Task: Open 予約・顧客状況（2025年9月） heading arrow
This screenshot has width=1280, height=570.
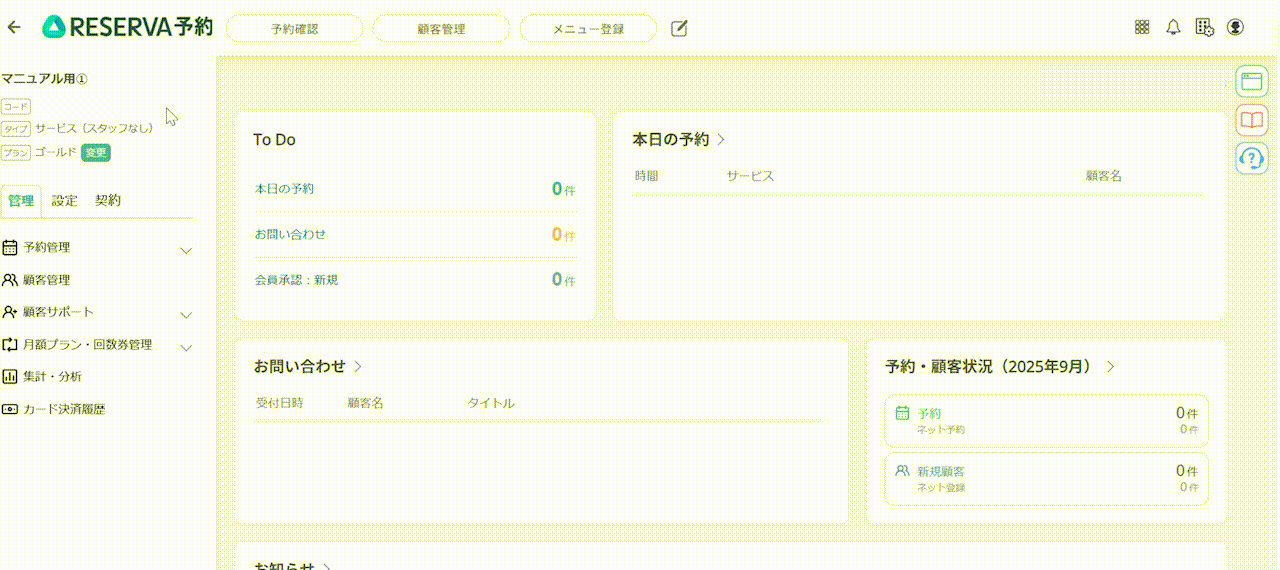Action: click(x=1110, y=367)
